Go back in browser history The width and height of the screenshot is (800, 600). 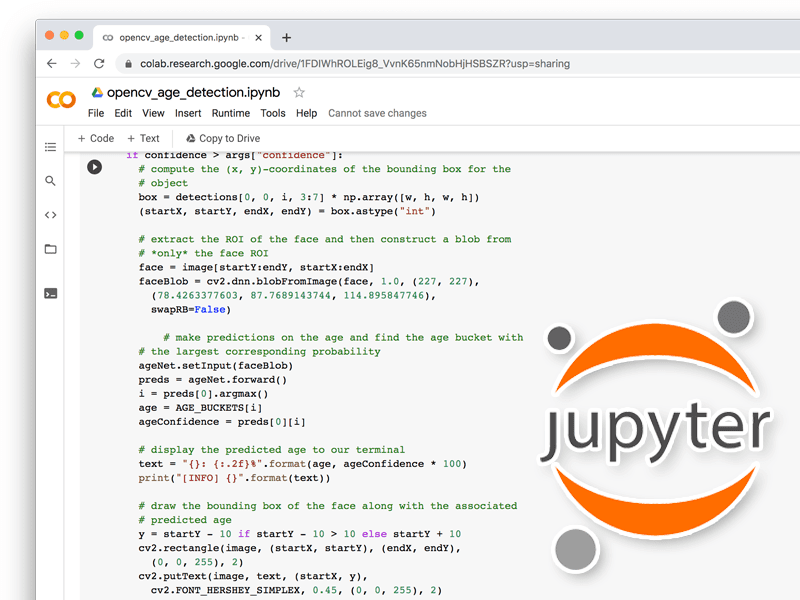[x=52, y=63]
